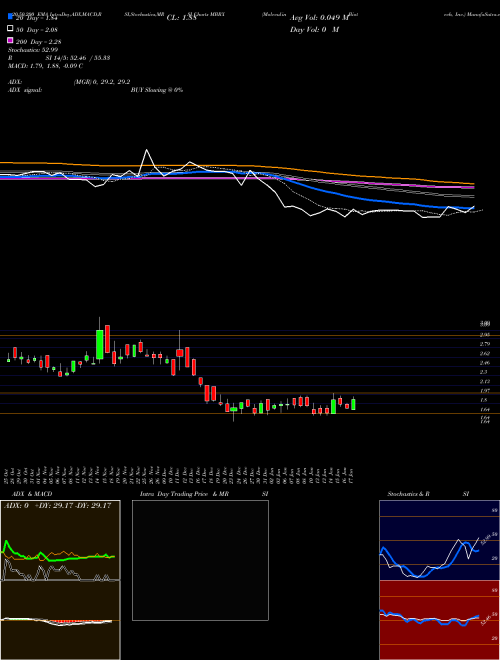Click the 'MACD: 1.79, 1.88, -0.09 C' line
Image resolution: width=500 pixels, height=660 pixels.
pyautogui.click(x=45, y=66)
